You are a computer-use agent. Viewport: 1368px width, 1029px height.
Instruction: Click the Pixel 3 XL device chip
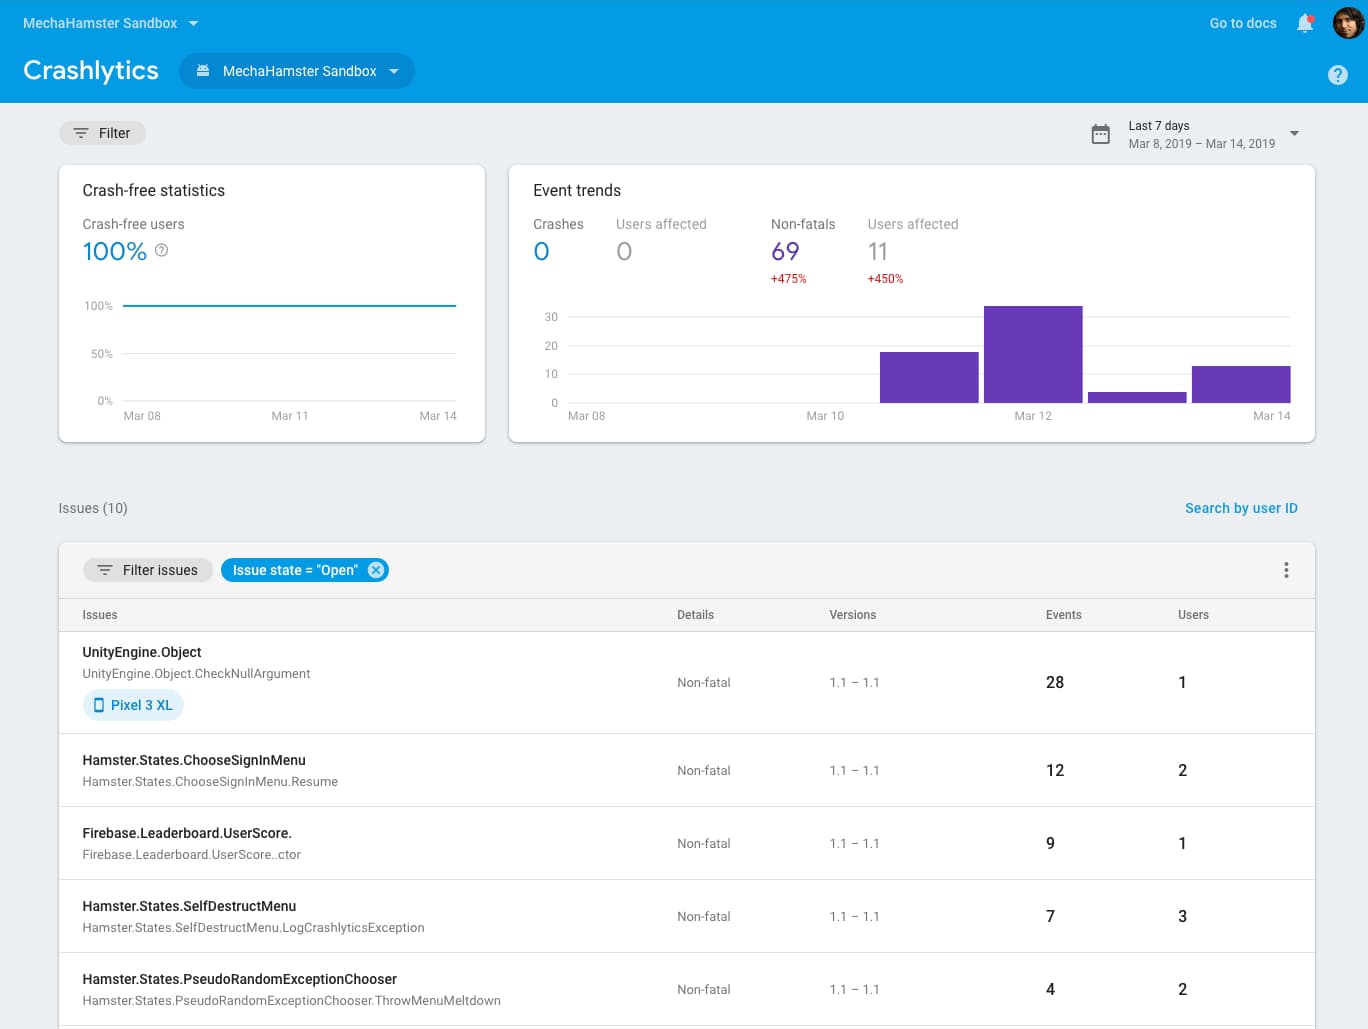pos(133,705)
